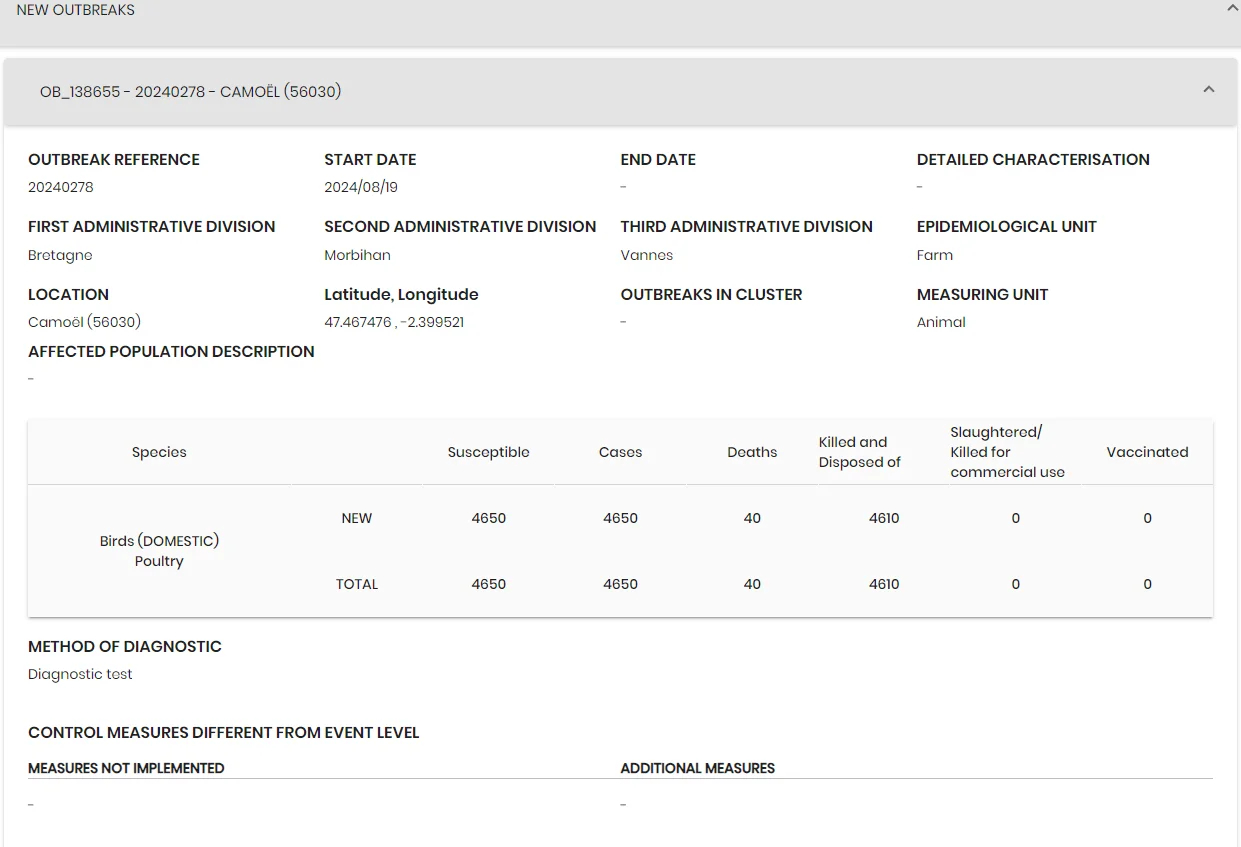
Task: Click the Slaughtered/Killed for commercial use header
Action: [1007, 452]
